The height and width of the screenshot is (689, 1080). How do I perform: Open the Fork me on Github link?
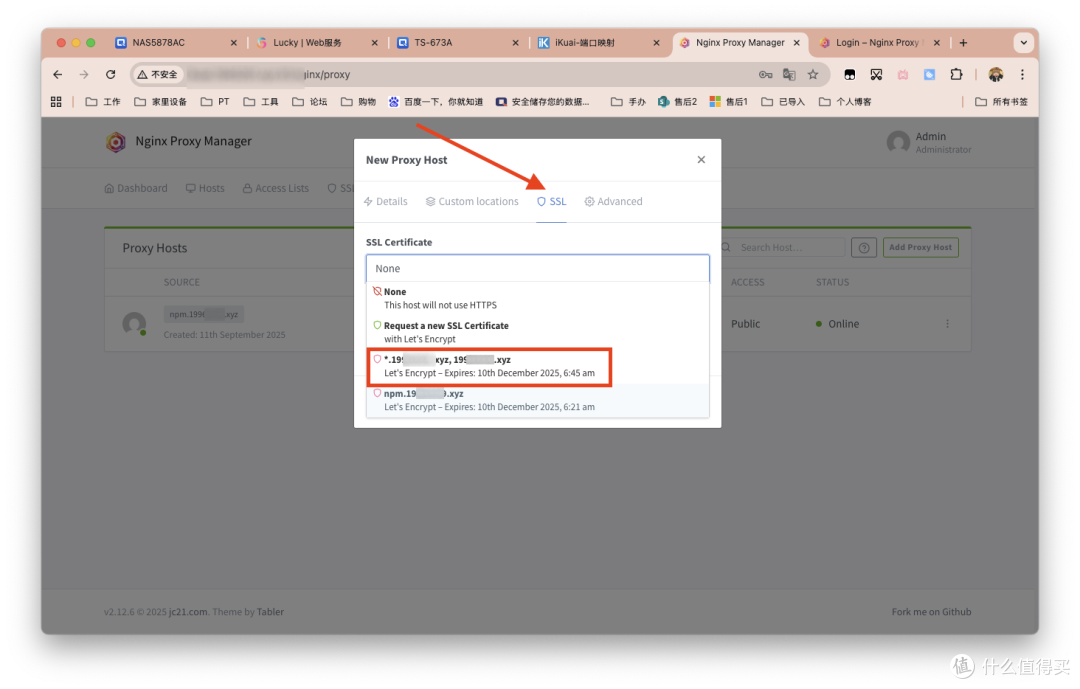coord(931,612)
